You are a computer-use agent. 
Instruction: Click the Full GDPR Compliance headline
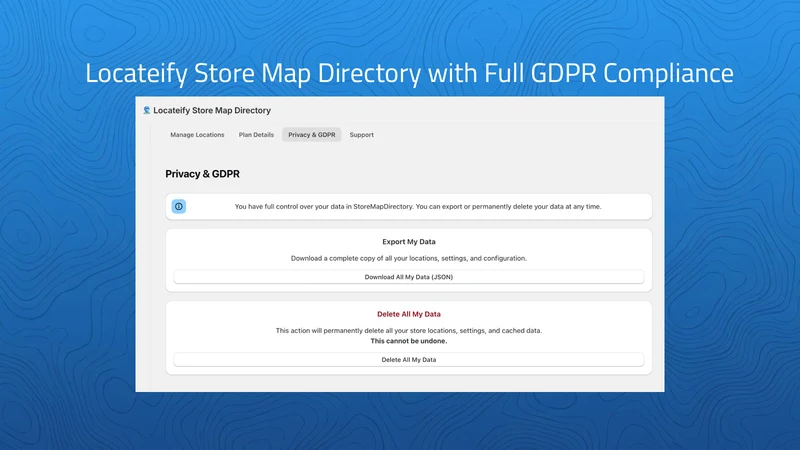[x=409, y=72]
